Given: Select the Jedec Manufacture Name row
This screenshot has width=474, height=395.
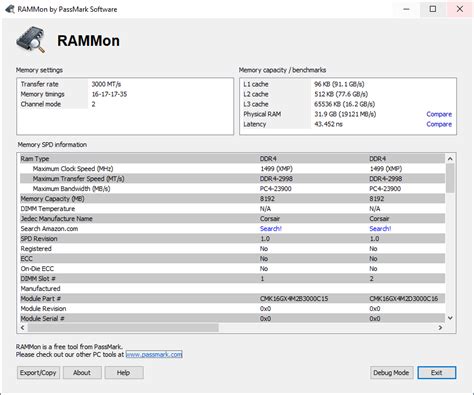Looking at the screenshot, I should (x=232, y=219).
